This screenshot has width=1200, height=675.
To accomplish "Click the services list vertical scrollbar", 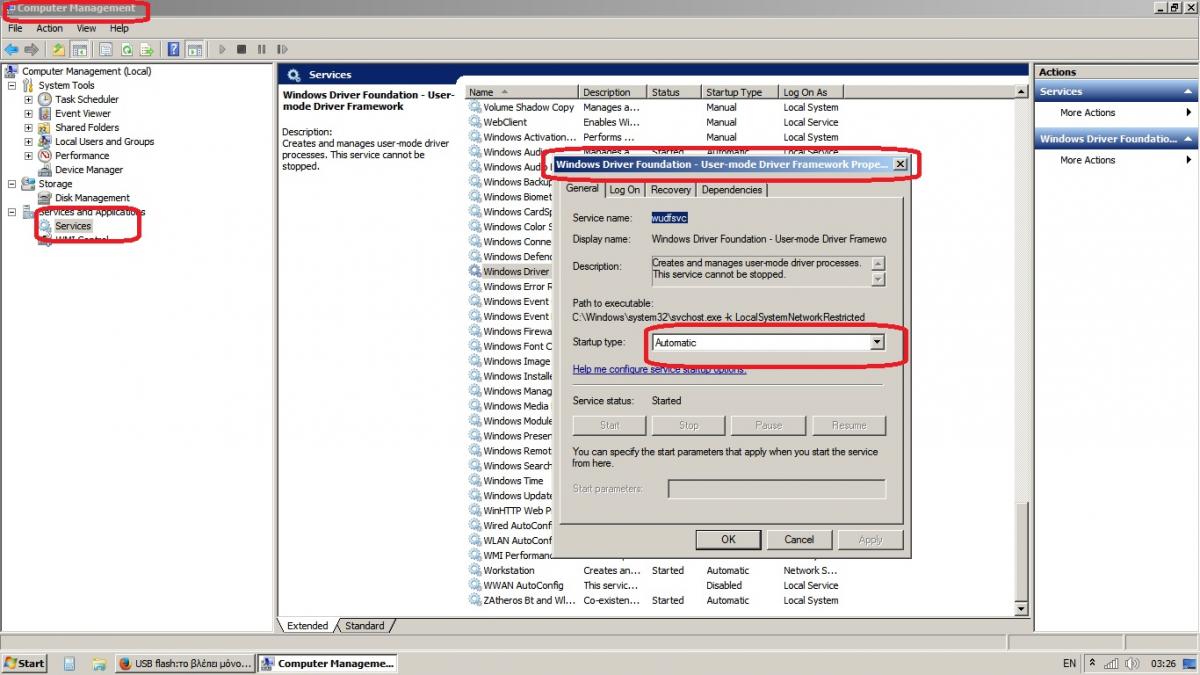I will [1021, 350].
